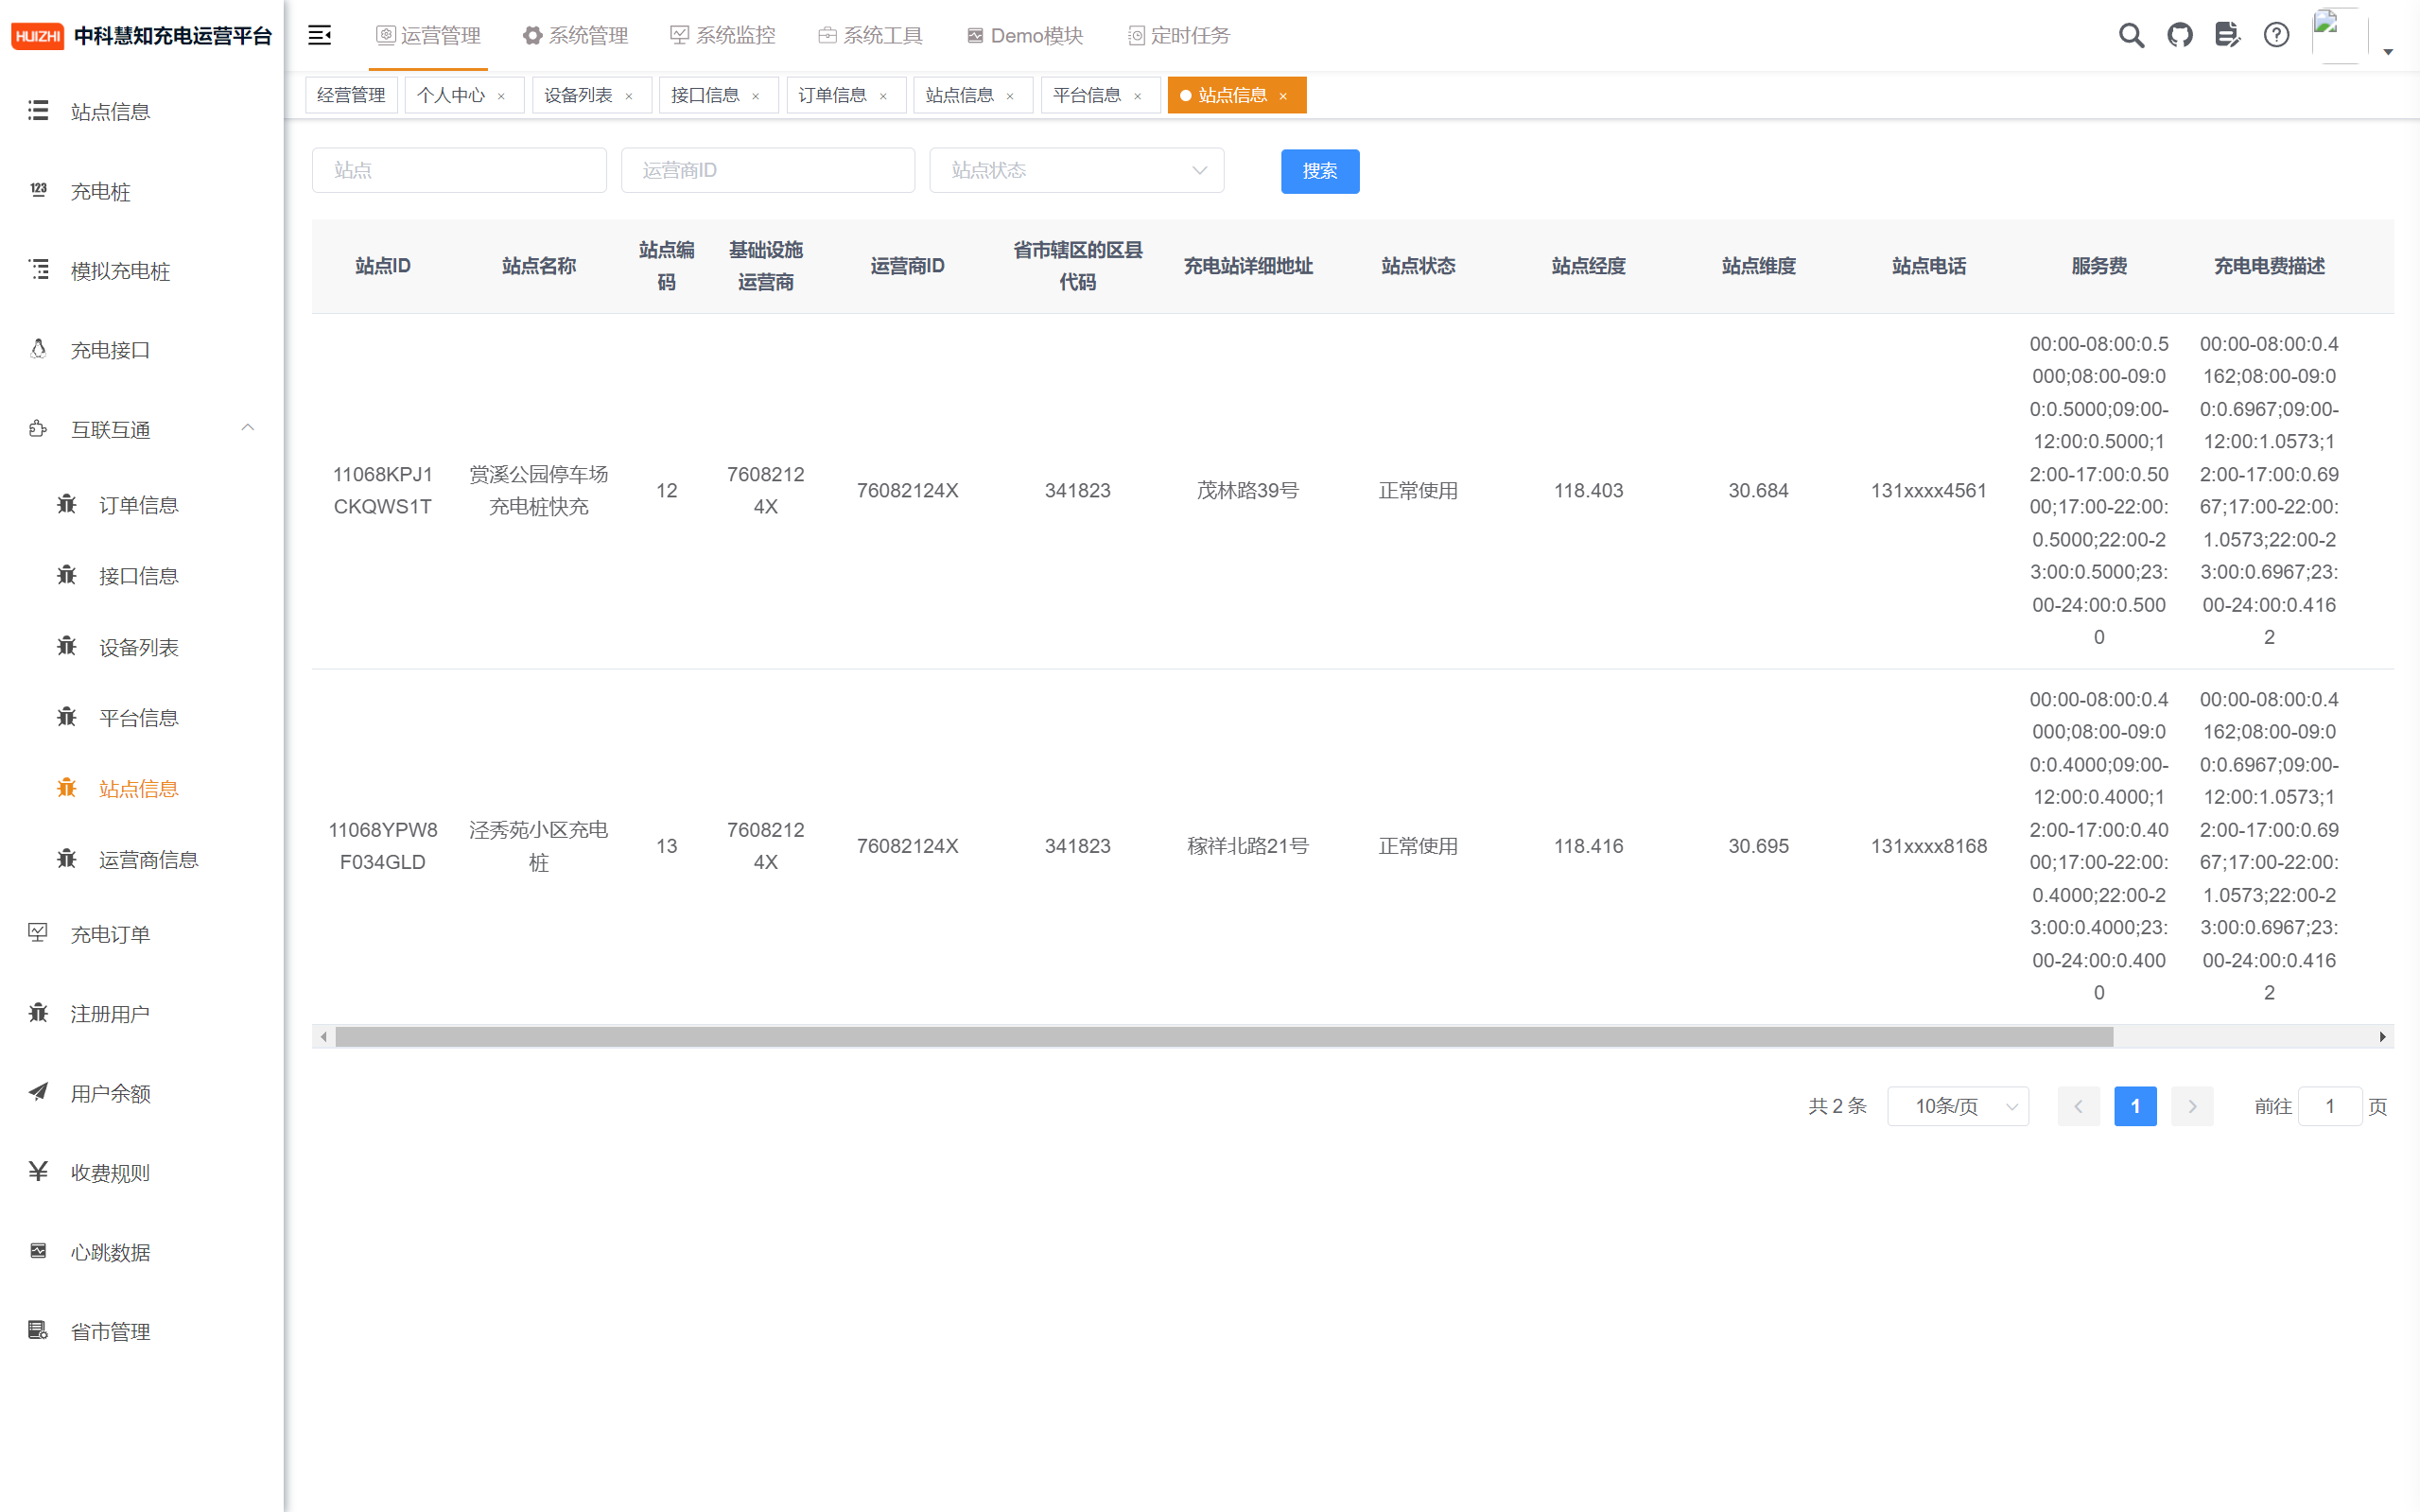The height and width of the screenshot is (1512, 2420).
Task: Click the HUIZHI logo
Action: click(38, 36)
